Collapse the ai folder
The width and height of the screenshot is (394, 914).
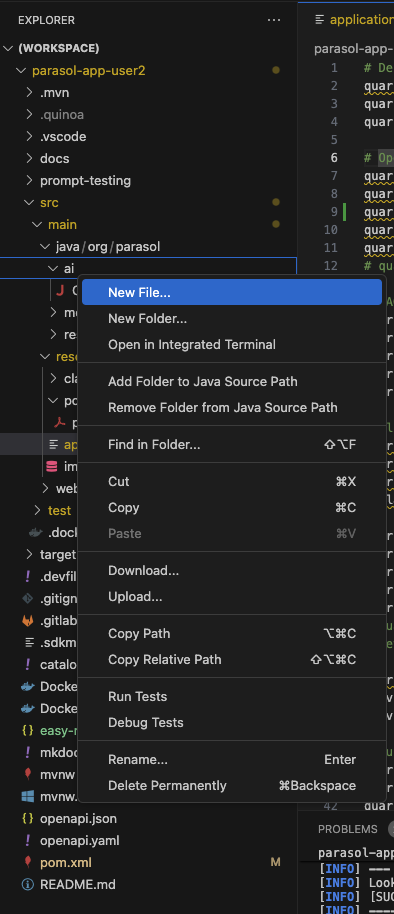[x=54, y=269]
